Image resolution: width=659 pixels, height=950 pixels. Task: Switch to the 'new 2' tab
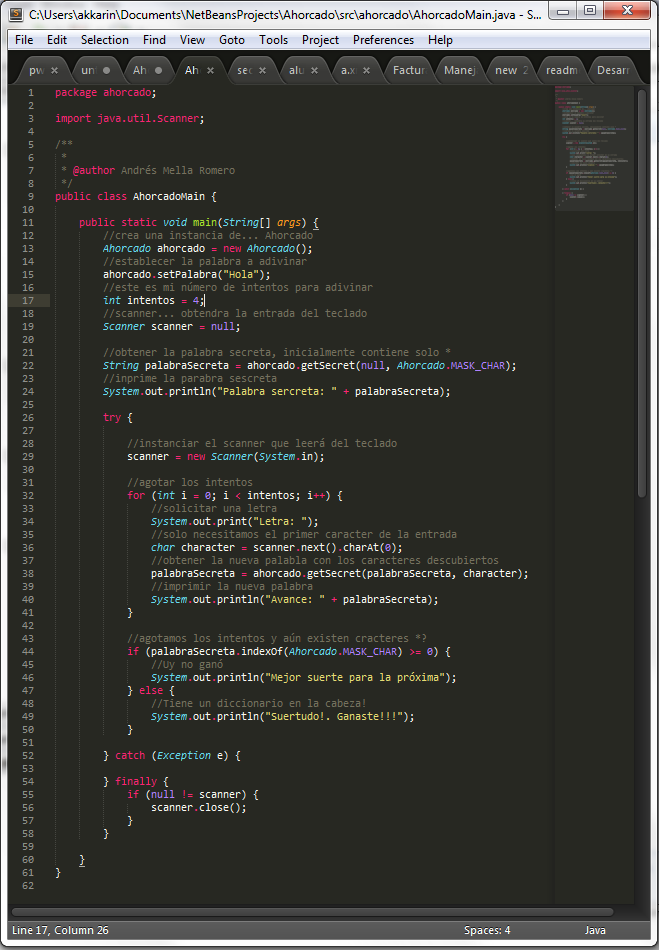[x=511, y=70]
